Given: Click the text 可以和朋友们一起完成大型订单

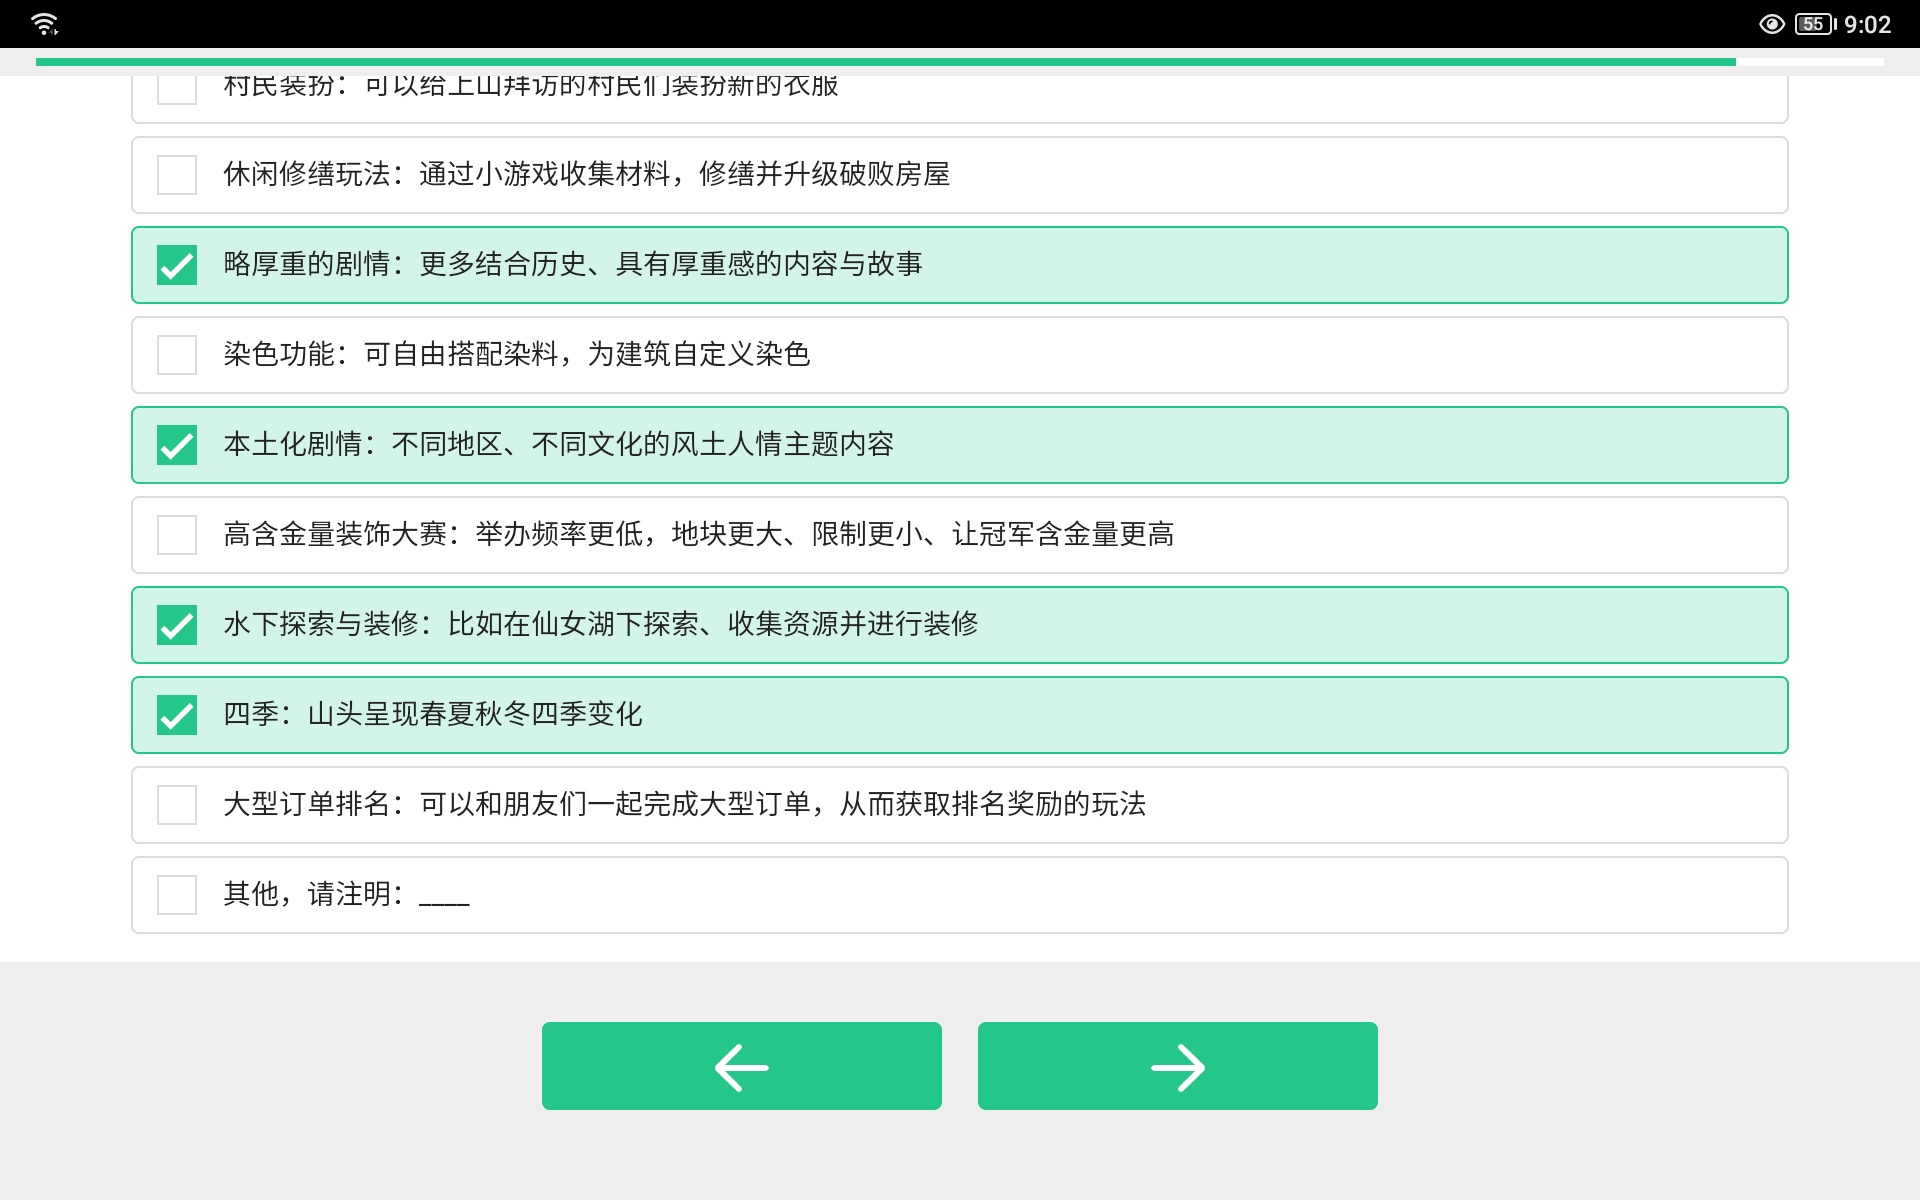Looking at the screenshot, I should [615, 804].
